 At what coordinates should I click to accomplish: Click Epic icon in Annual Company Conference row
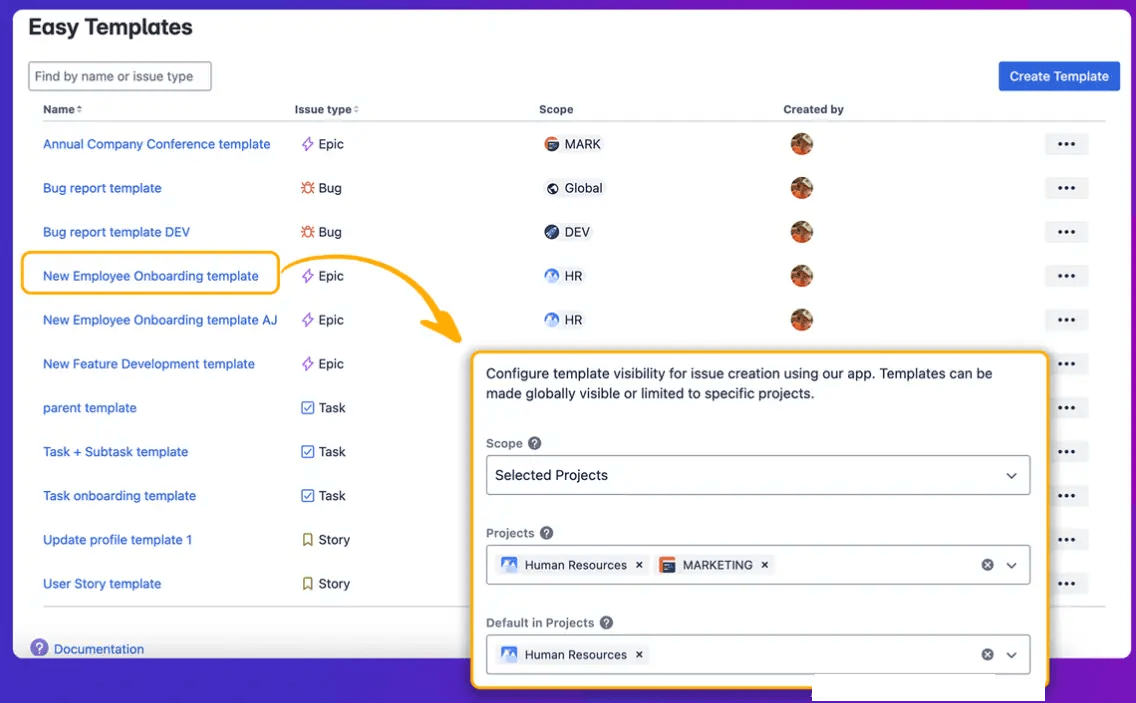click(307, 144)
